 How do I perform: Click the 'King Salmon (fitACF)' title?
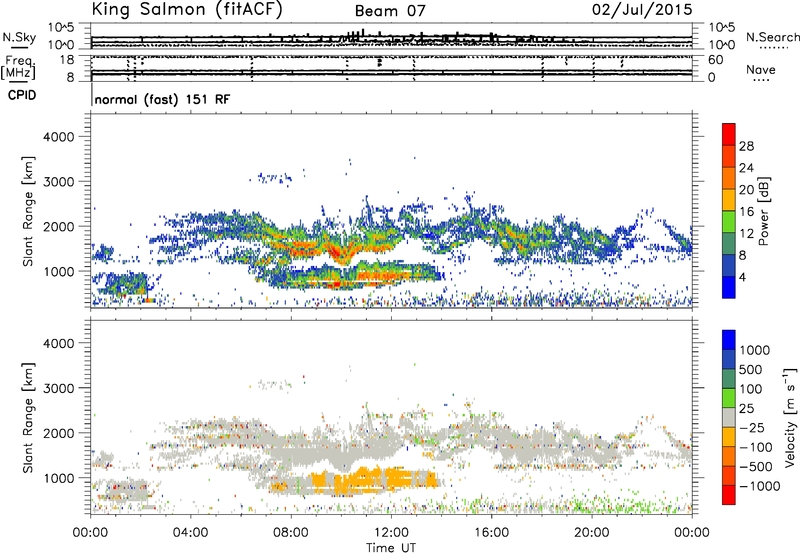(187, 10)
